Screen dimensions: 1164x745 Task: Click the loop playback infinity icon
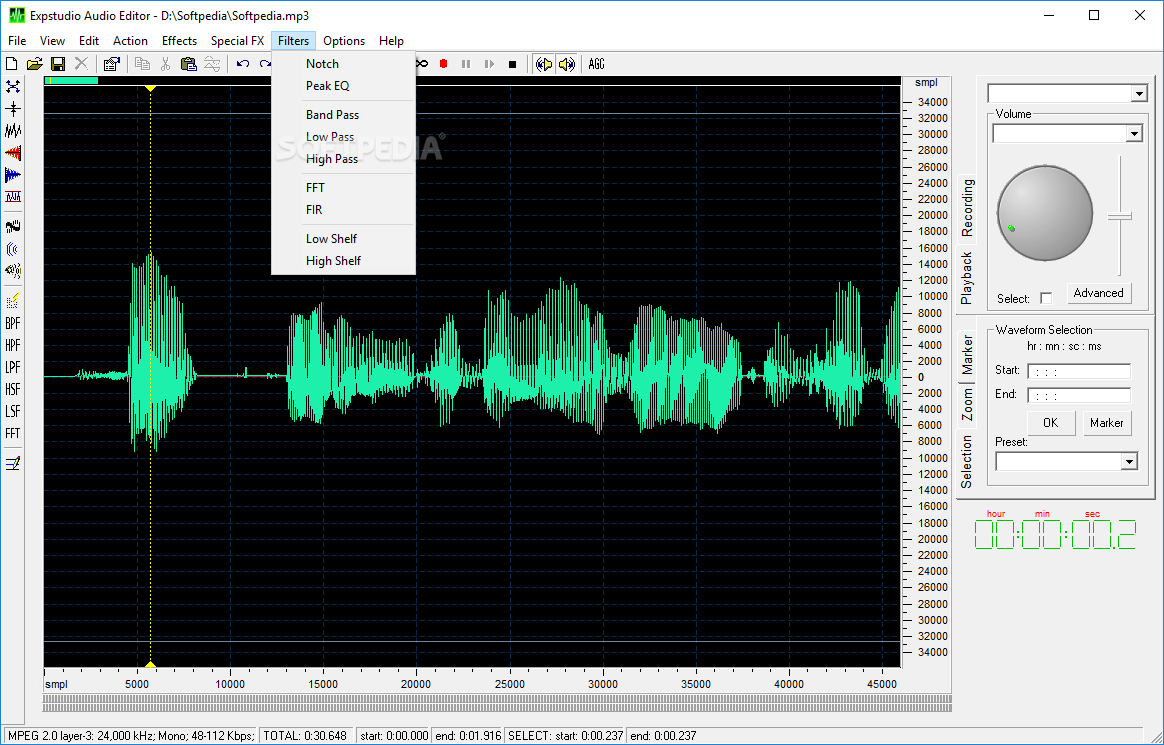click(422, 65)
